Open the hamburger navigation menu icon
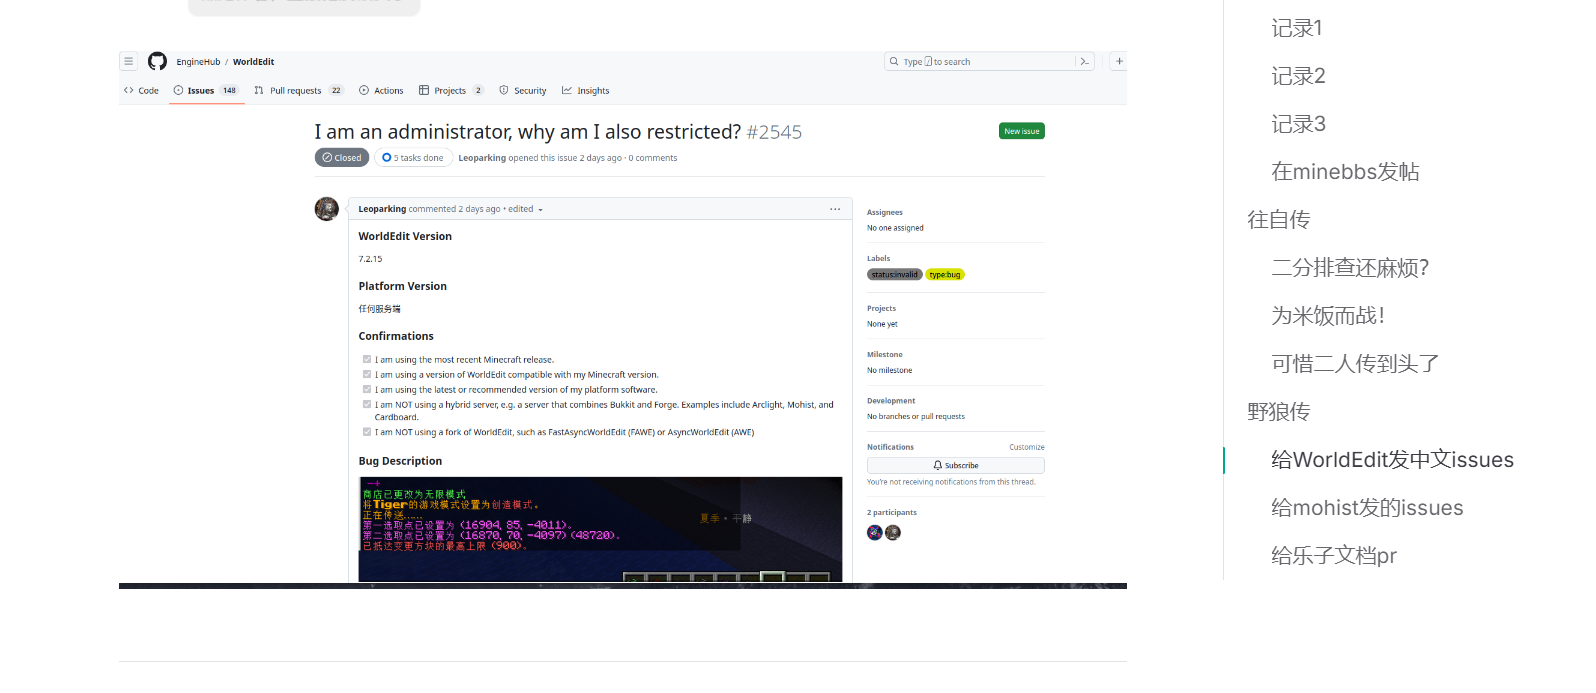The width and height of the screenshot is (1596, 693). coord(129,61)
